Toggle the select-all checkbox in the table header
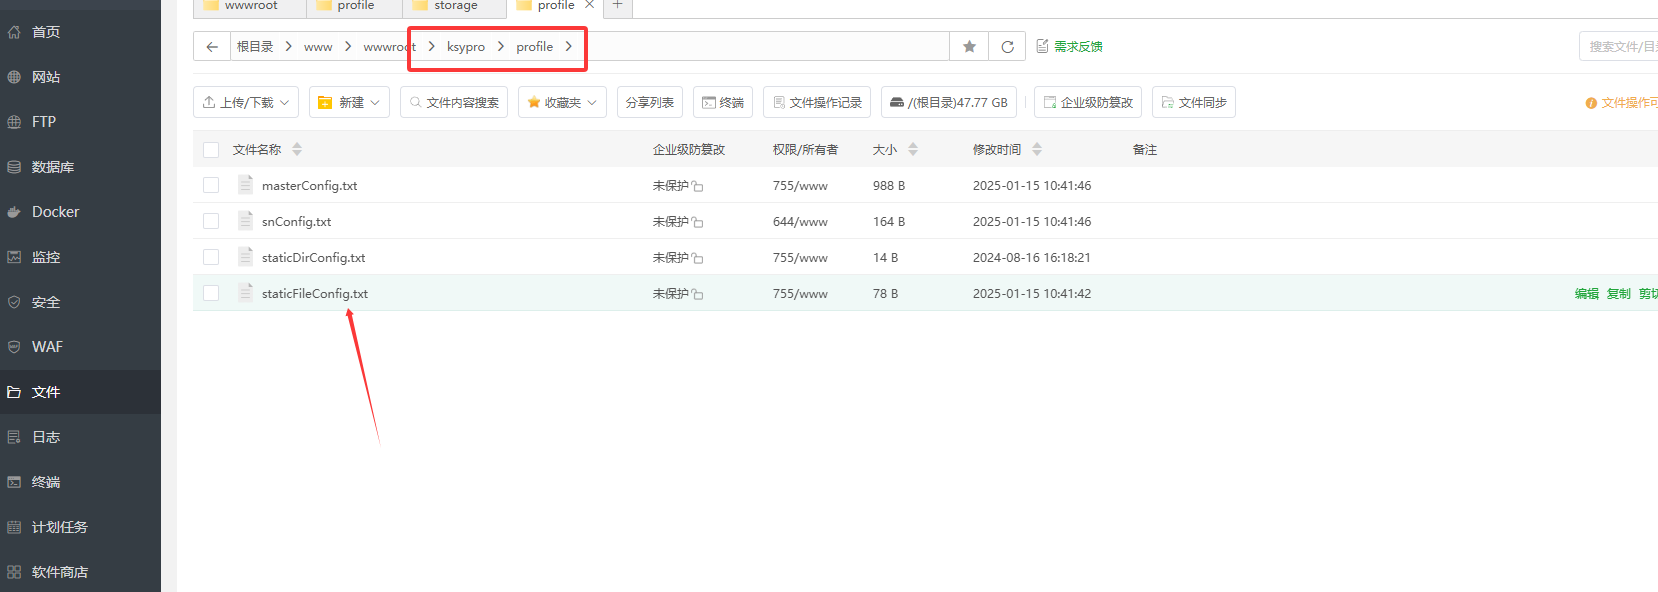The height and width of the screenshot is (592, 1658). coord(211,150)
